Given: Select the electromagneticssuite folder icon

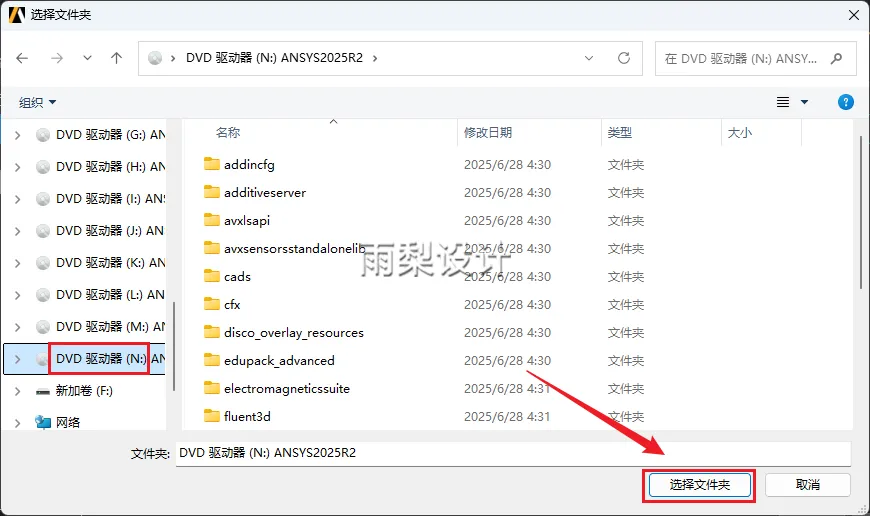Looking at the screenshot, I should pyautogui.click(x=211, y=388).
